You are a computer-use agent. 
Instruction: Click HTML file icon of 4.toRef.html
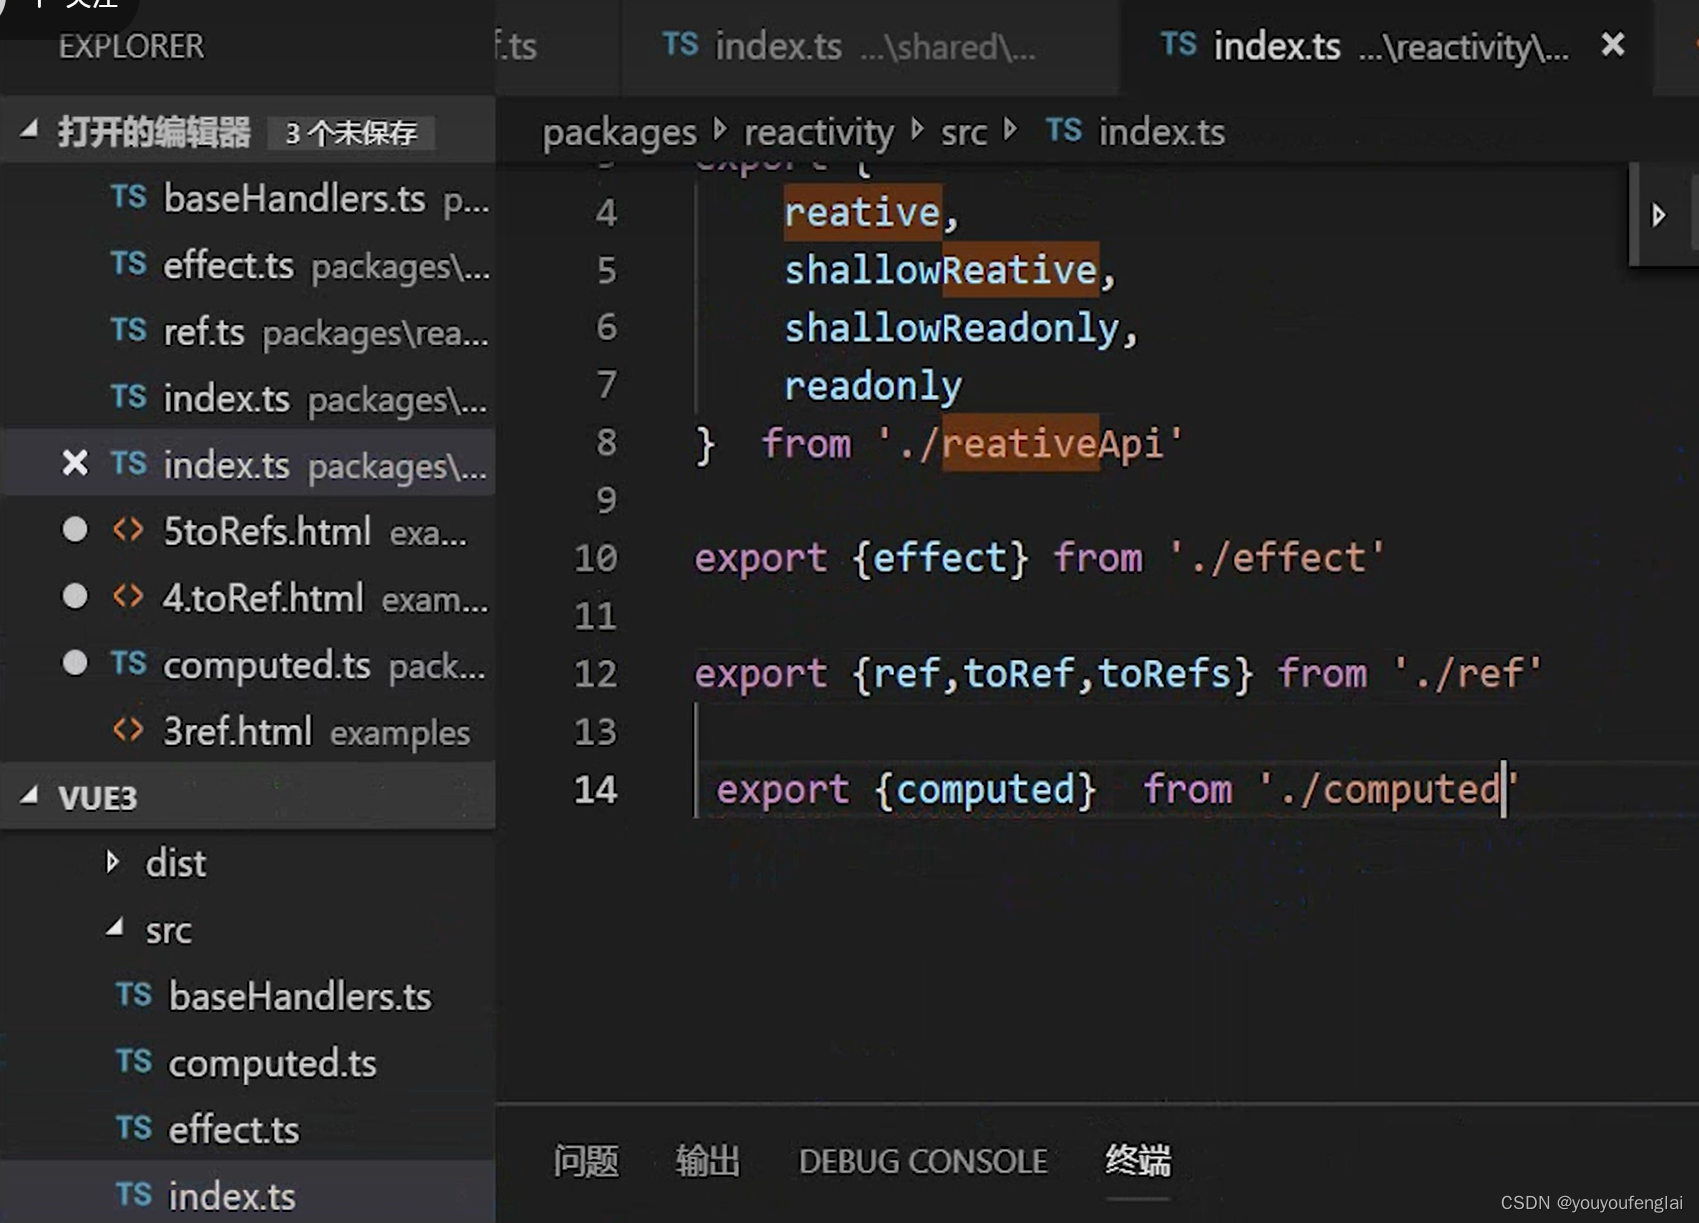(x=128, y=597)
